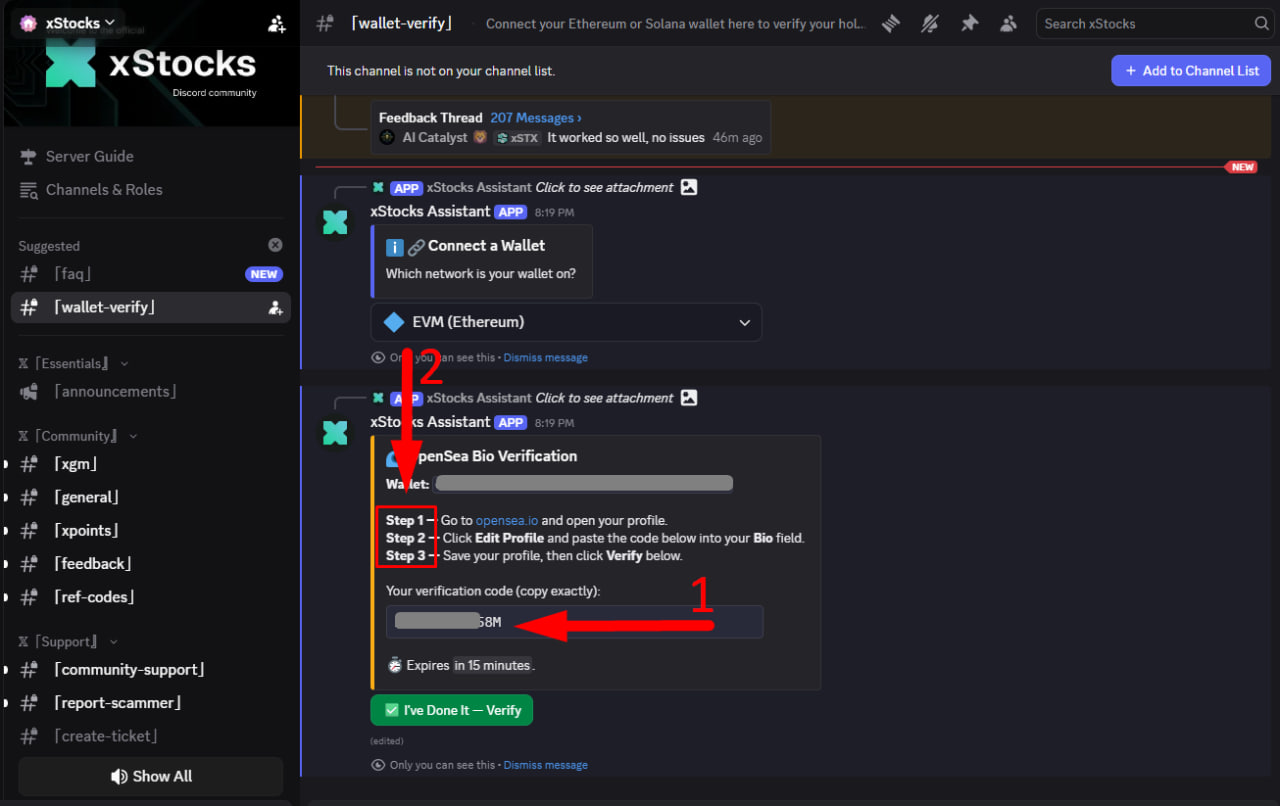Click the eye icon beside last 'Only you can see this'
Image resolution: width=1280 pixels, height=806 pixels.
tap(378, 765)
